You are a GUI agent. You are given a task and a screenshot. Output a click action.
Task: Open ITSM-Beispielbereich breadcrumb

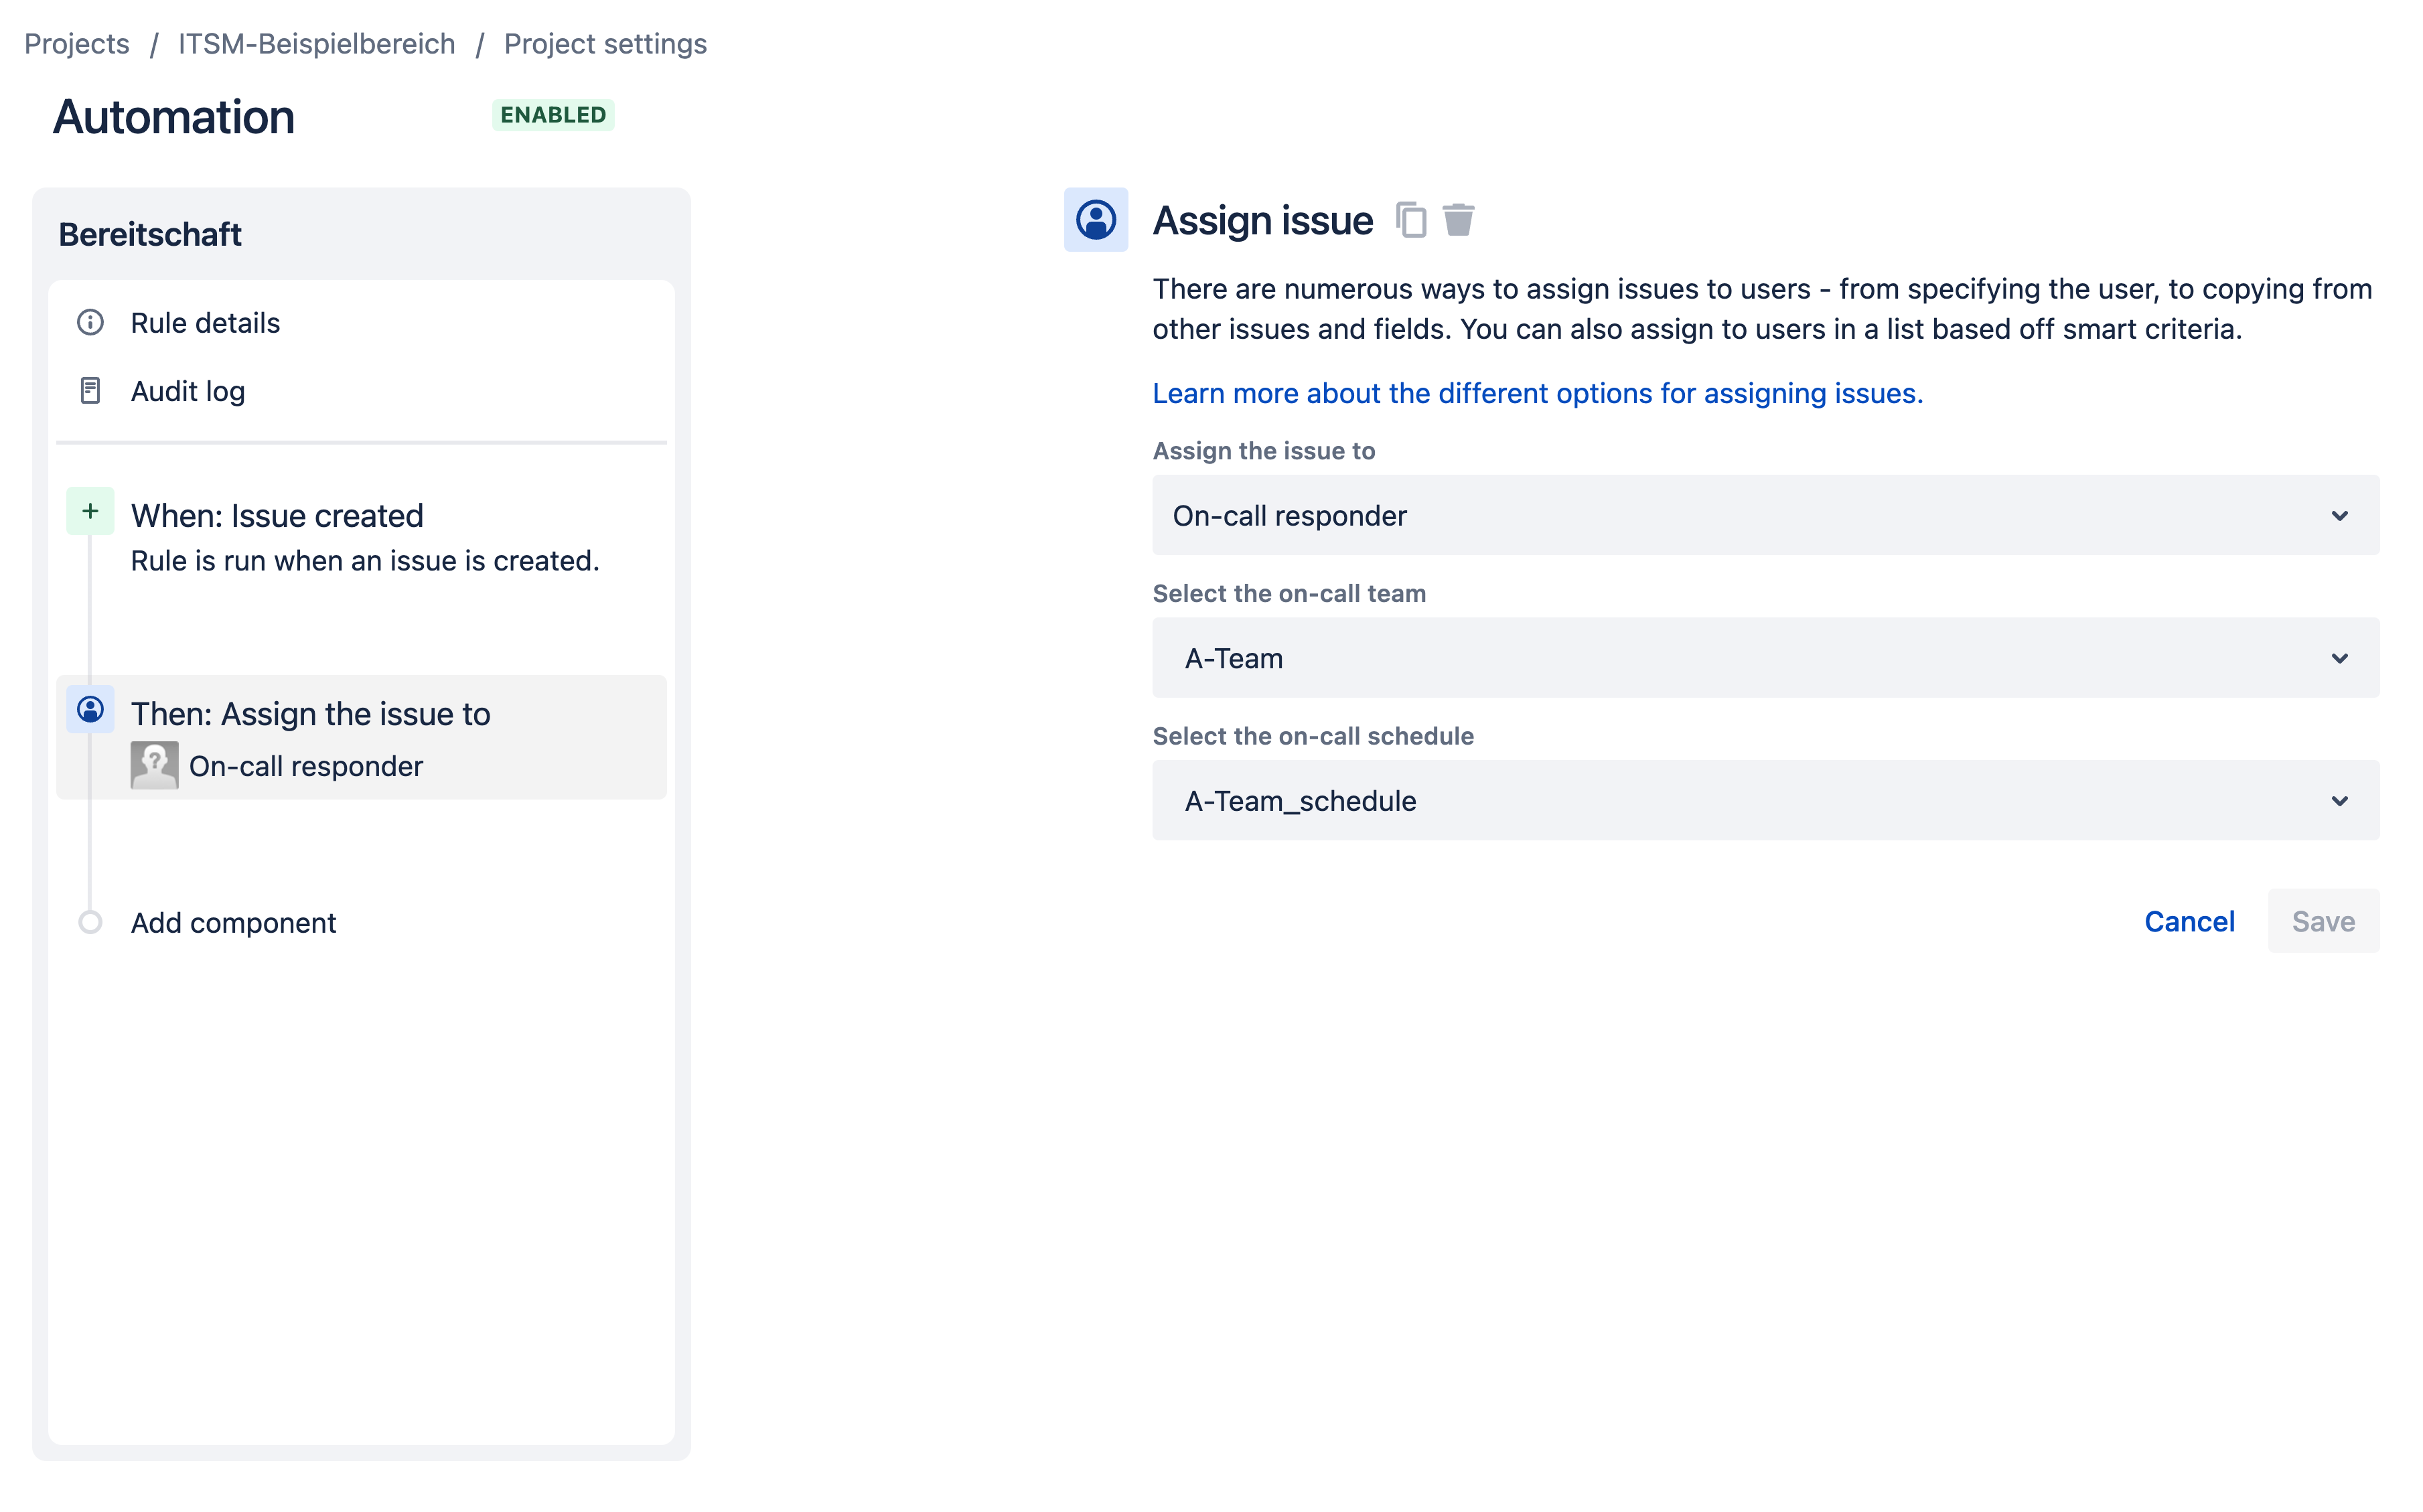316,44
